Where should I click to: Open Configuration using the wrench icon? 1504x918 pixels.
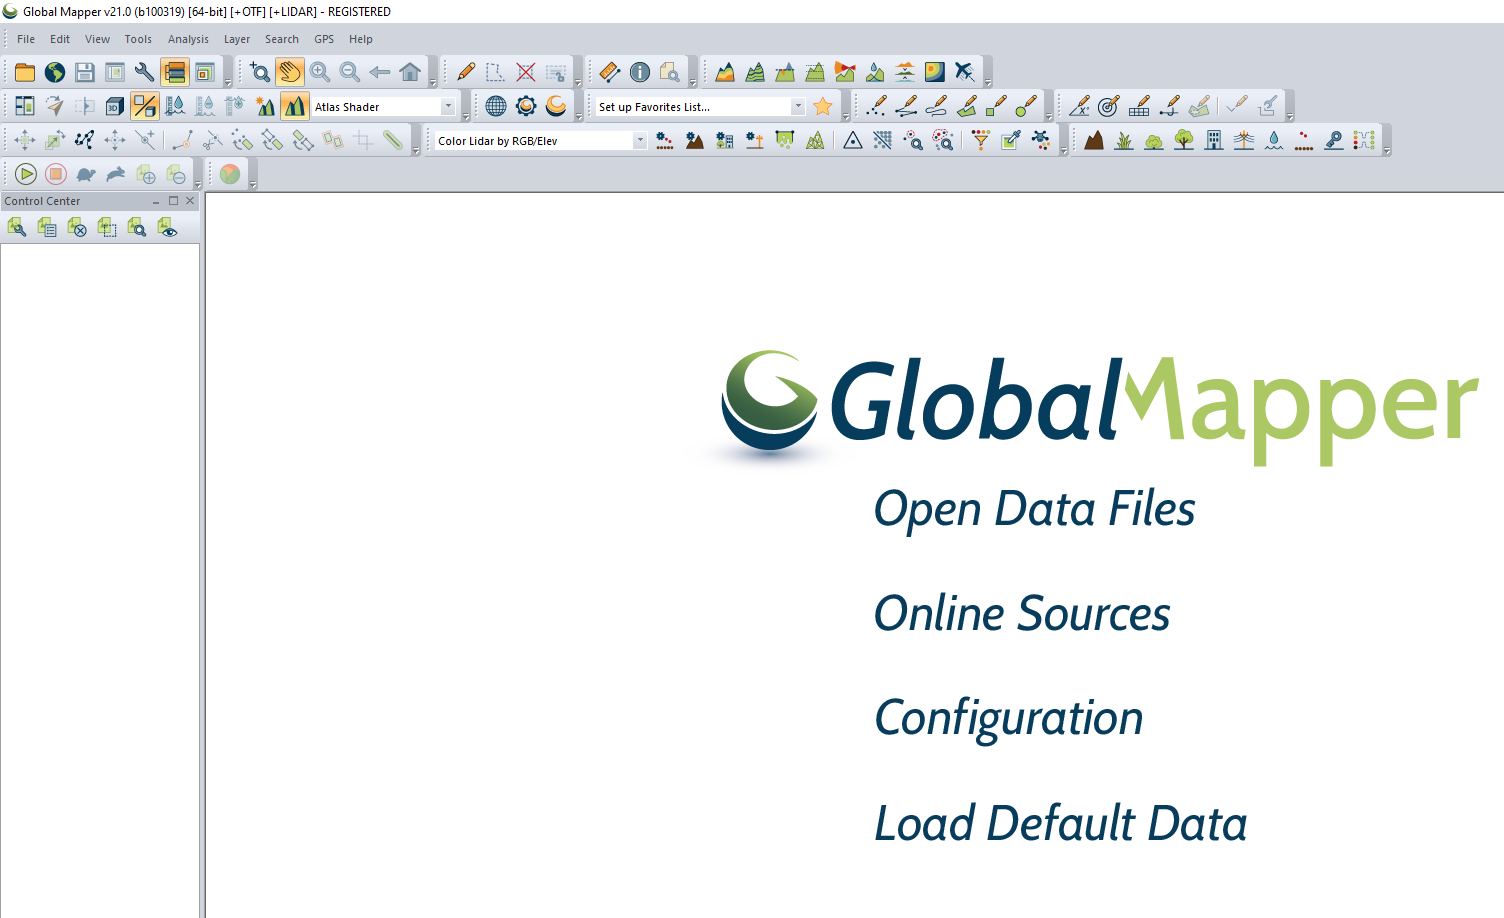point(145,72)
